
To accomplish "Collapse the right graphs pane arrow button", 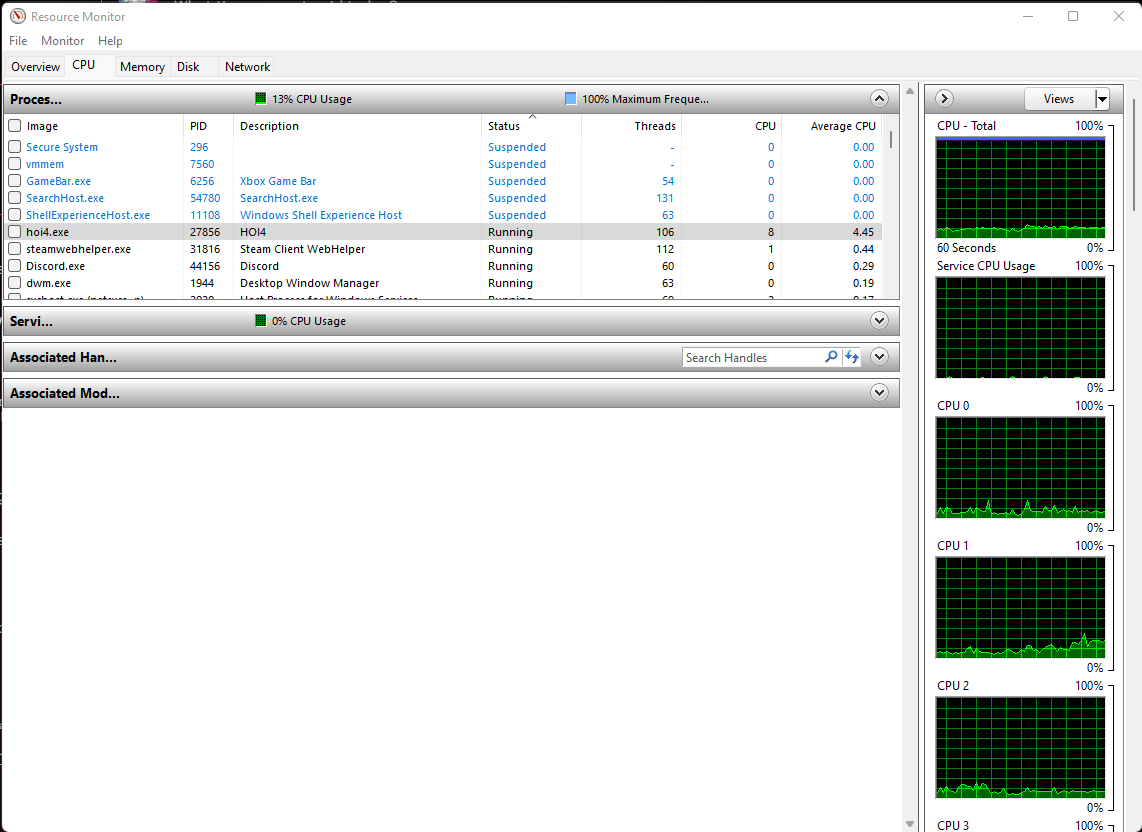I will 944,99.
